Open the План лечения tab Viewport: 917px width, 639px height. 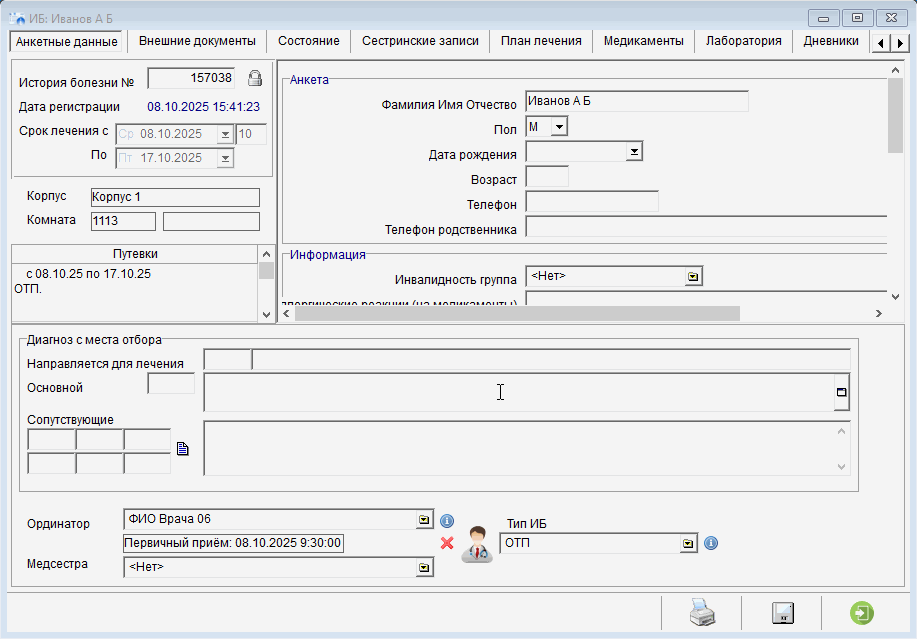(x=540, y=41)
